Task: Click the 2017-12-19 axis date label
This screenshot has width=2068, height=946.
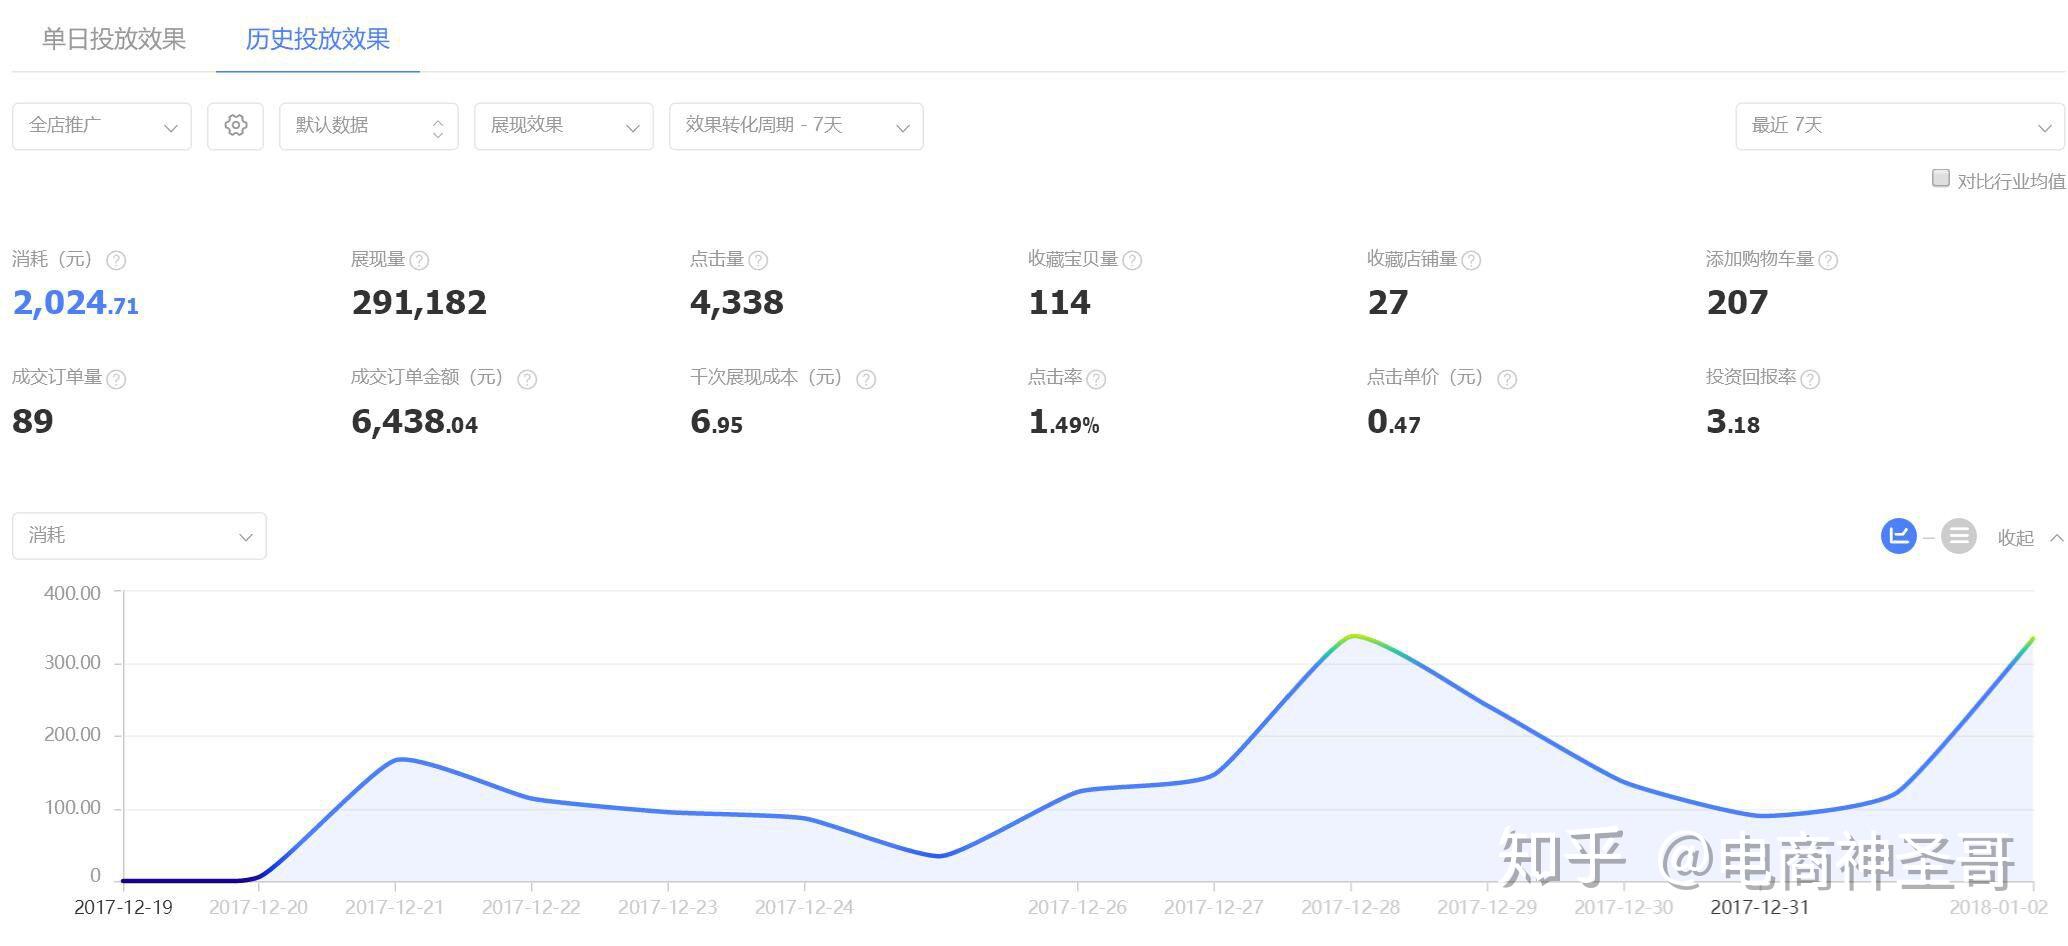Action: [x=123, y=908]
